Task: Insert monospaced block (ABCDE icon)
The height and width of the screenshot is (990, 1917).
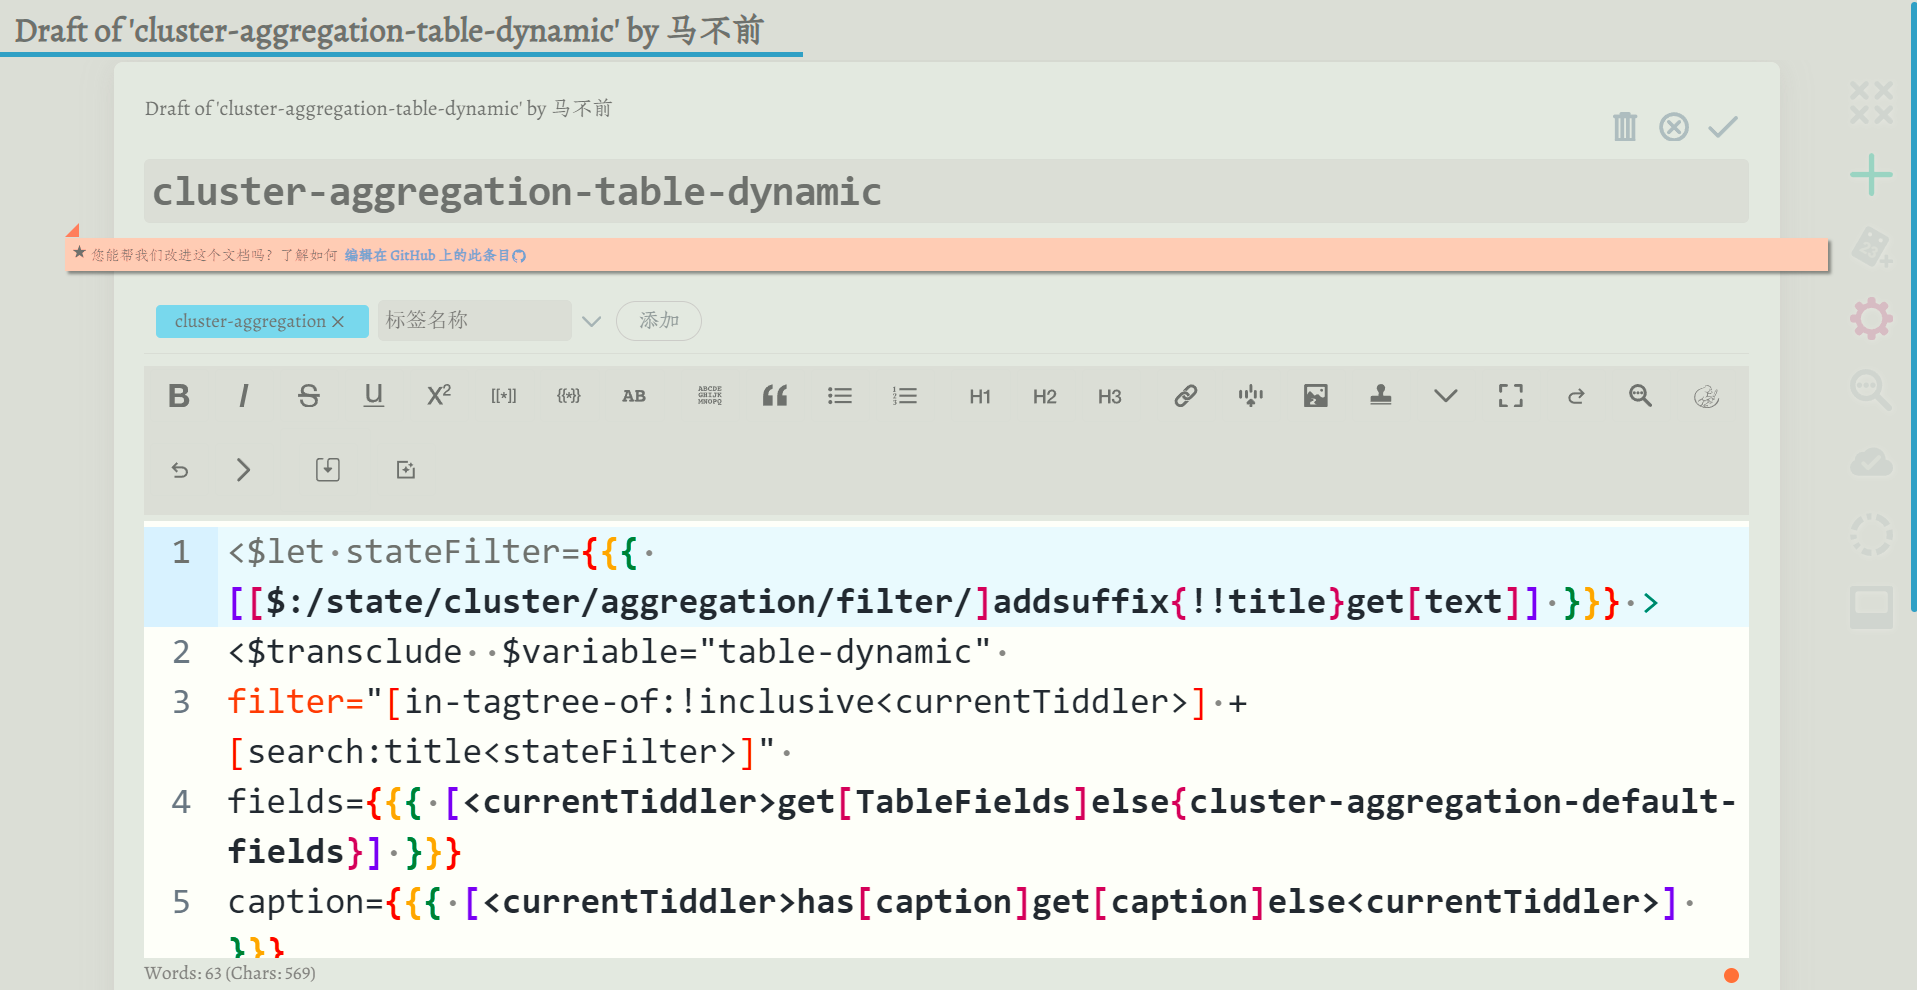Action: click(710, 396)
